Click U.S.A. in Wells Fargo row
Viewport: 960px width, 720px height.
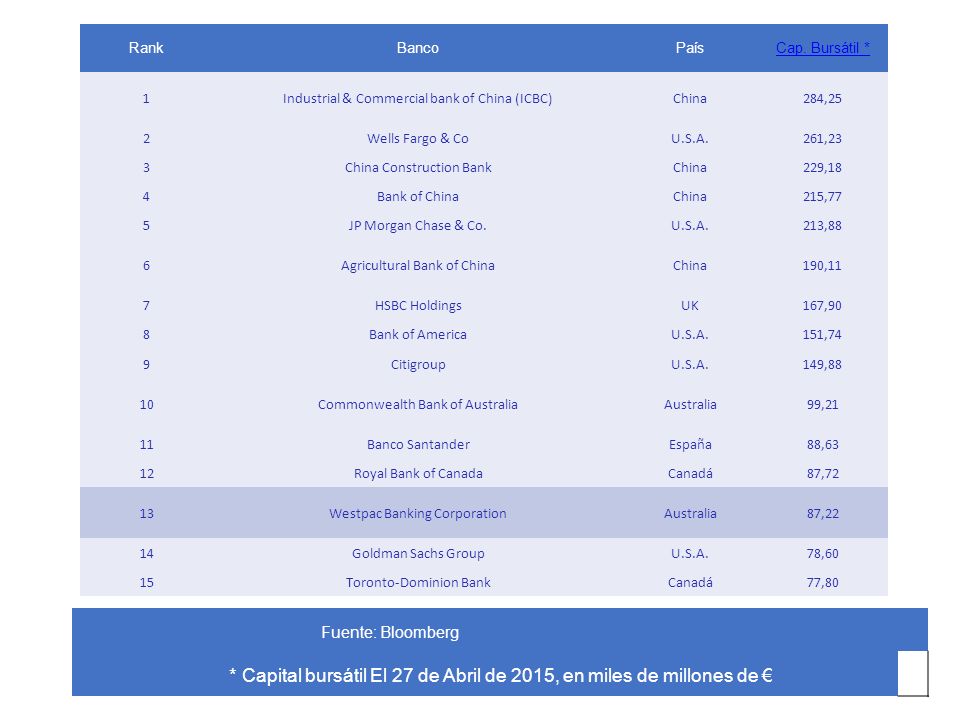[x=689, y=138]
